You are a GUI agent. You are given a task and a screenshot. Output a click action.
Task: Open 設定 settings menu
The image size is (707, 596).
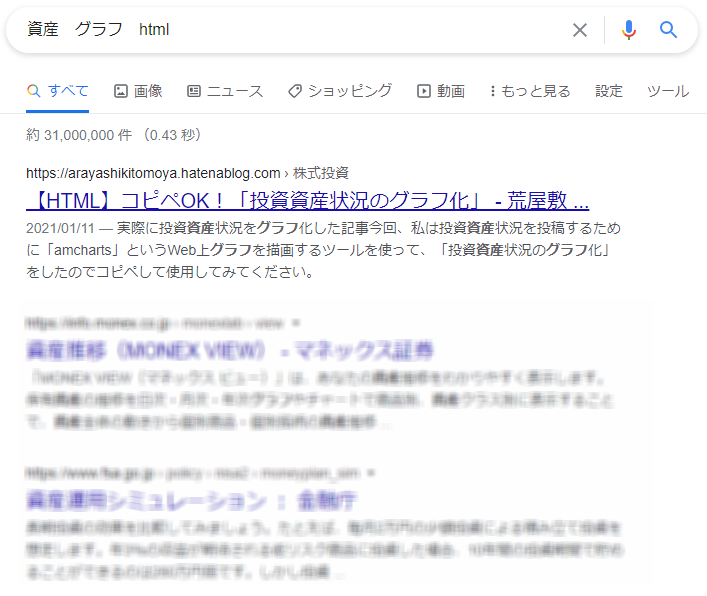click(x=609, y=91)
